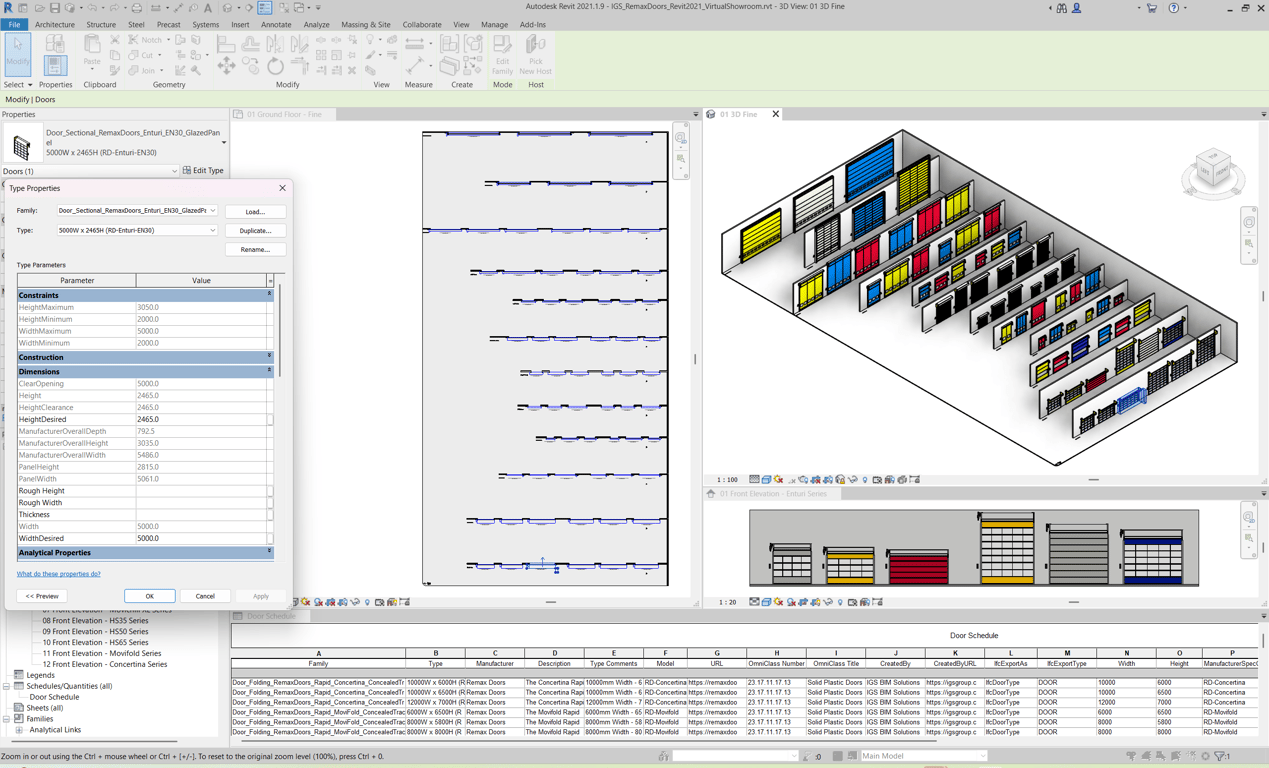
Task: Collapse Schedules/Quantities (all) tree node
Action: [7, 687]
